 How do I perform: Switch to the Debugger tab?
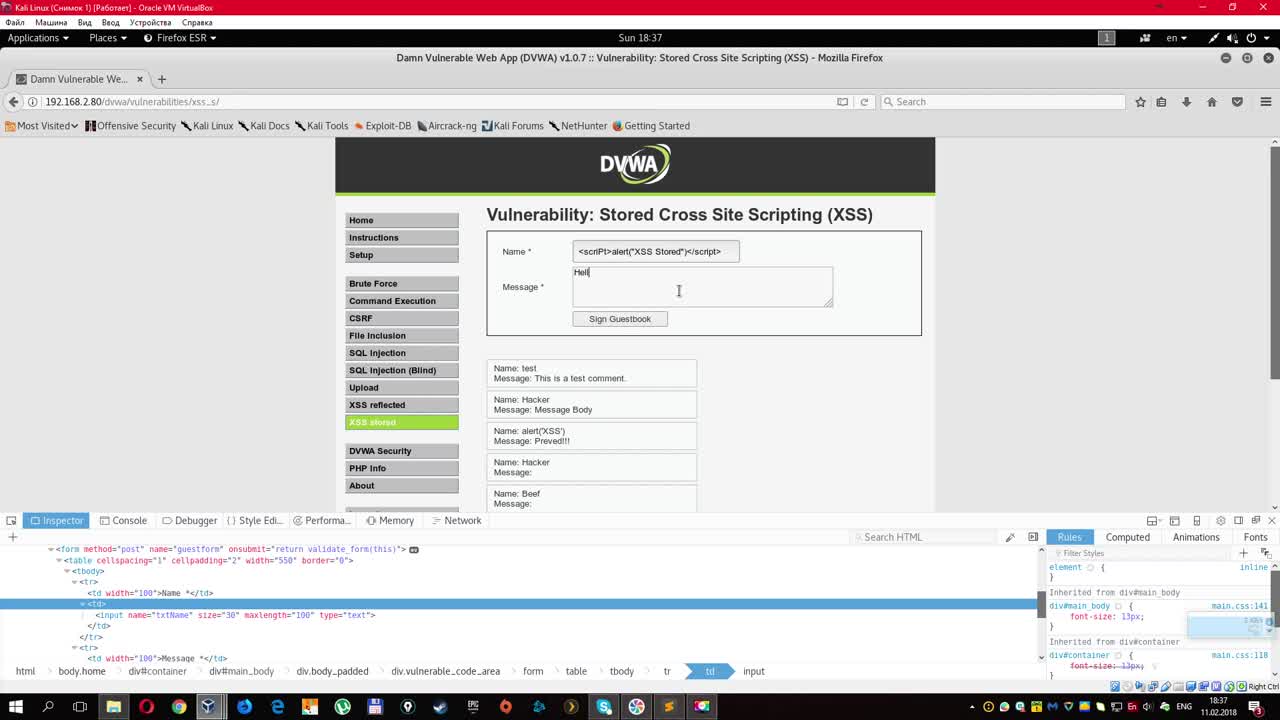[x=189, y=521]
